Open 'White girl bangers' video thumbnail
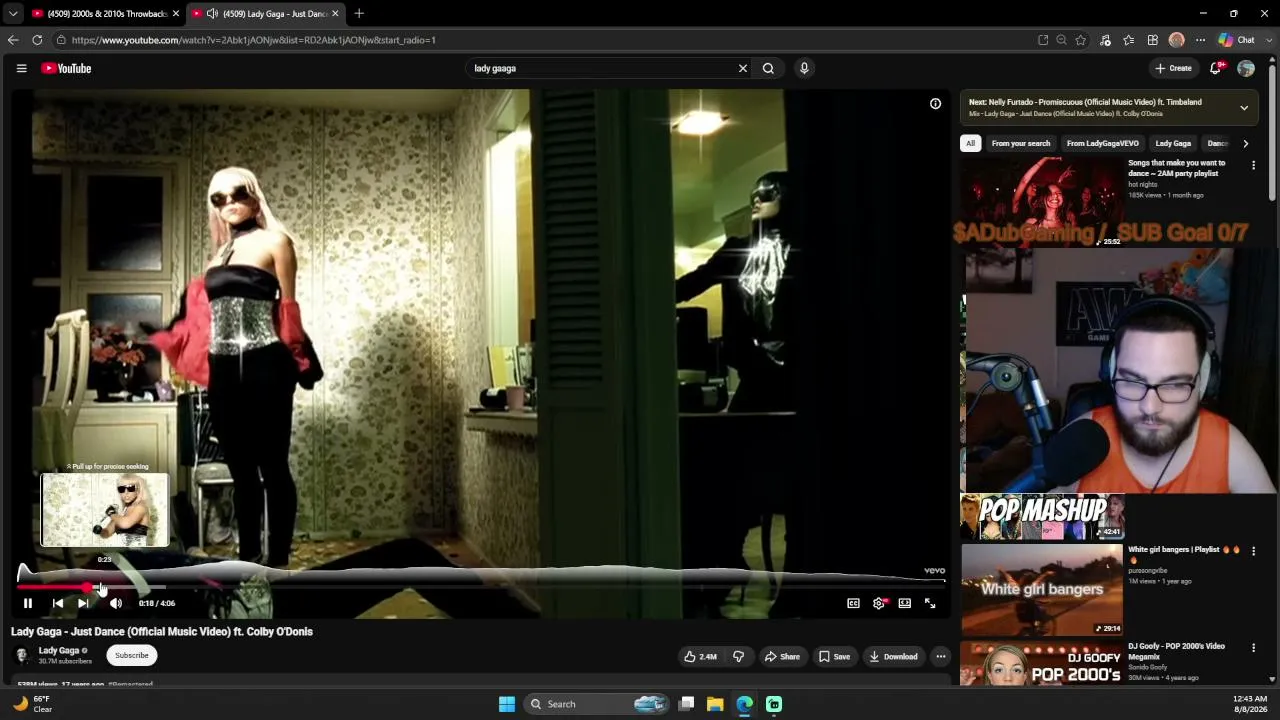1280x720 pixels. click(x=1042, y=590)
